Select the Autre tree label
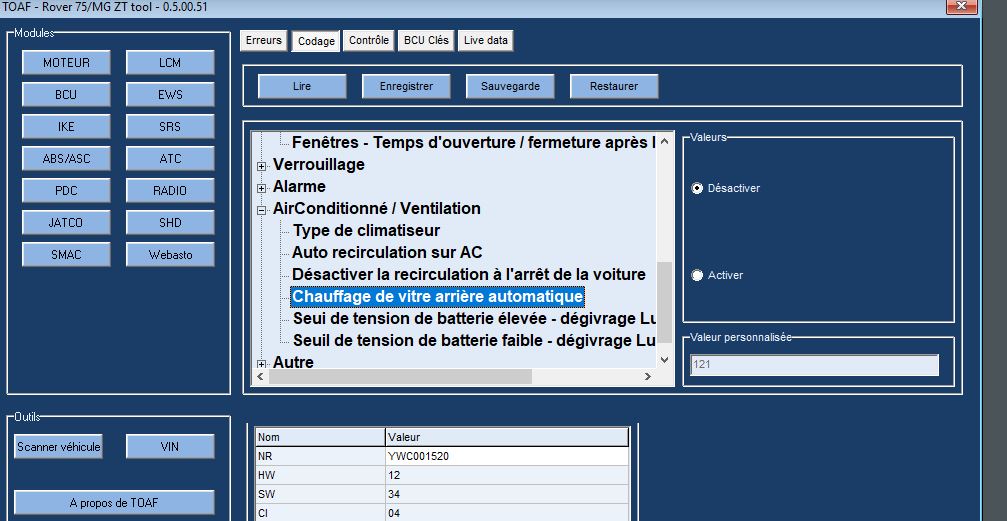This screenshot has width=1007, height=521. 293,362
